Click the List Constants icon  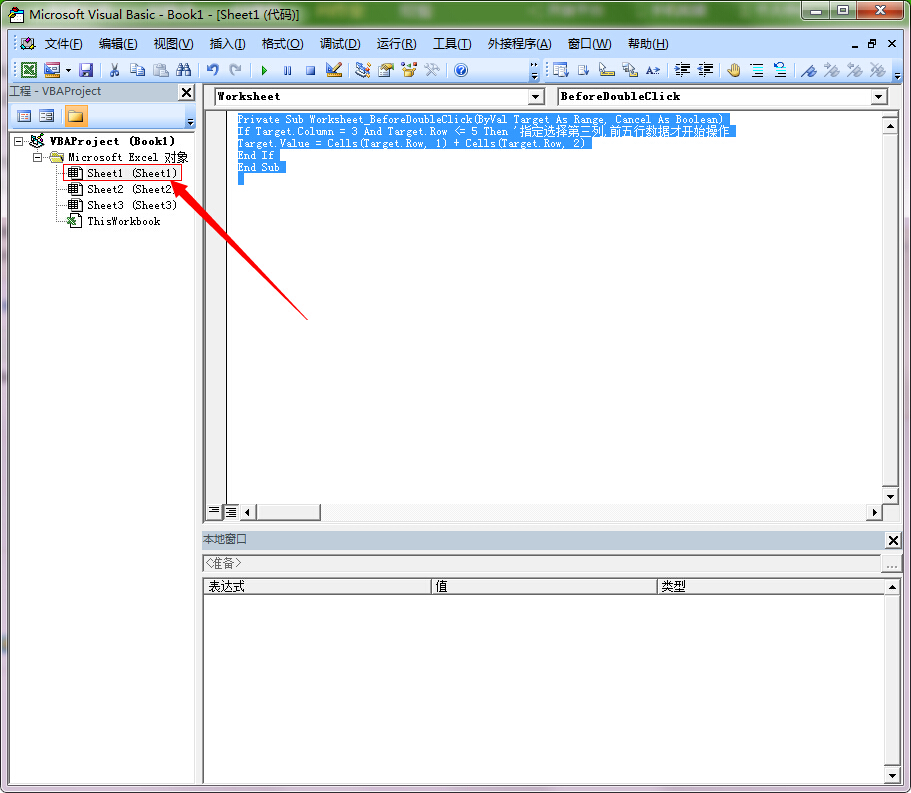point(583,70)
